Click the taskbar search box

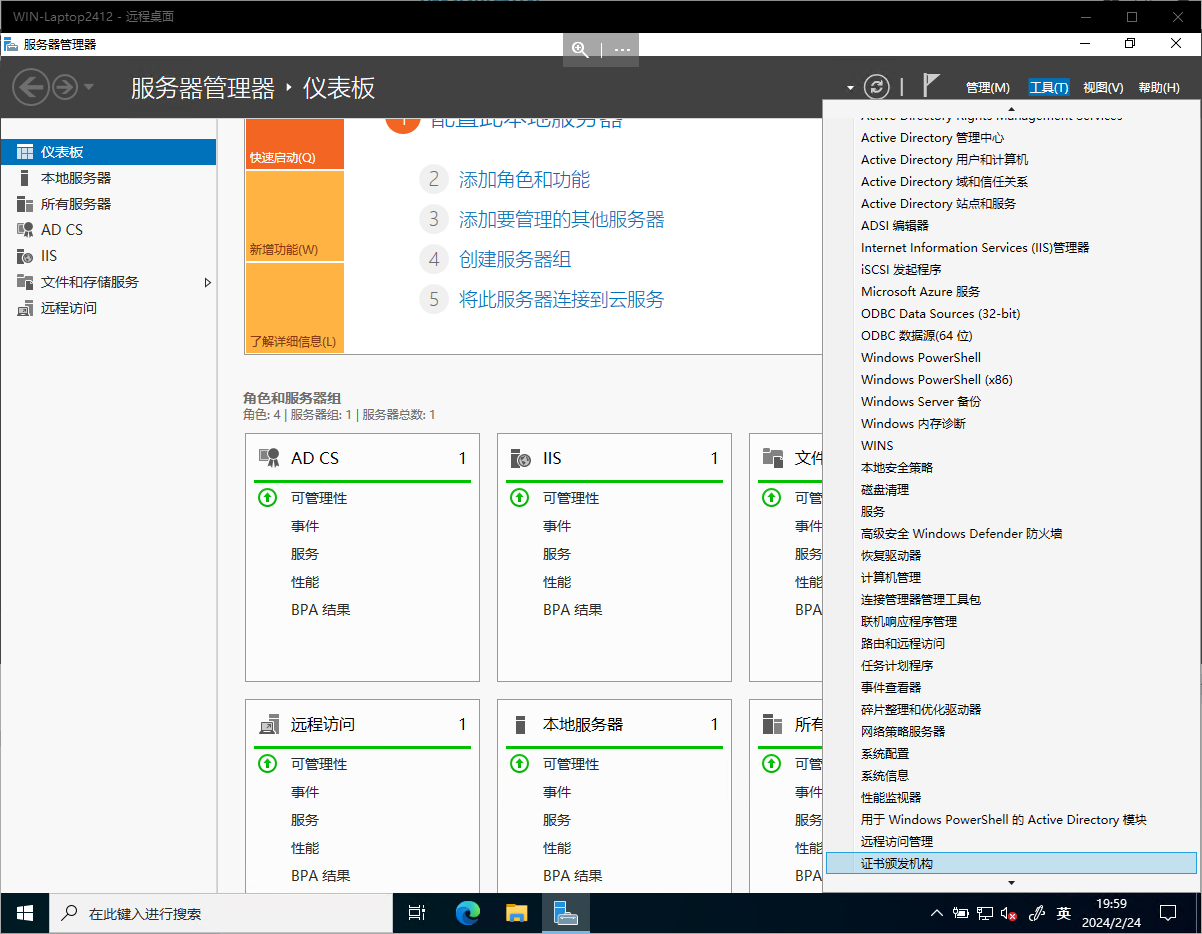(221, 913)
